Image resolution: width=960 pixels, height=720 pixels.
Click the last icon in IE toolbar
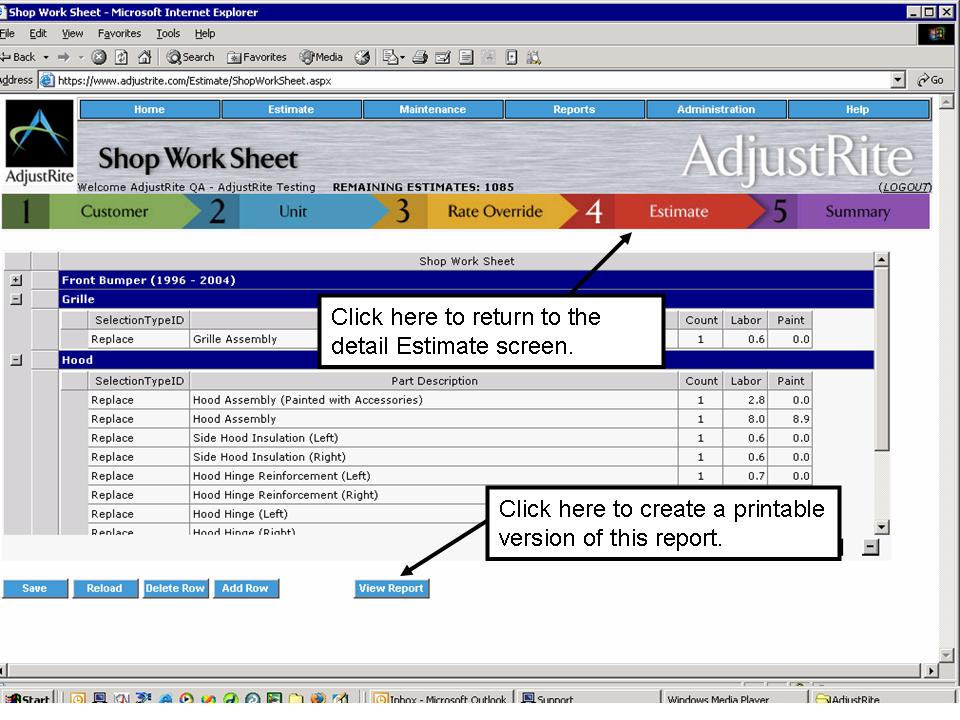534,57
